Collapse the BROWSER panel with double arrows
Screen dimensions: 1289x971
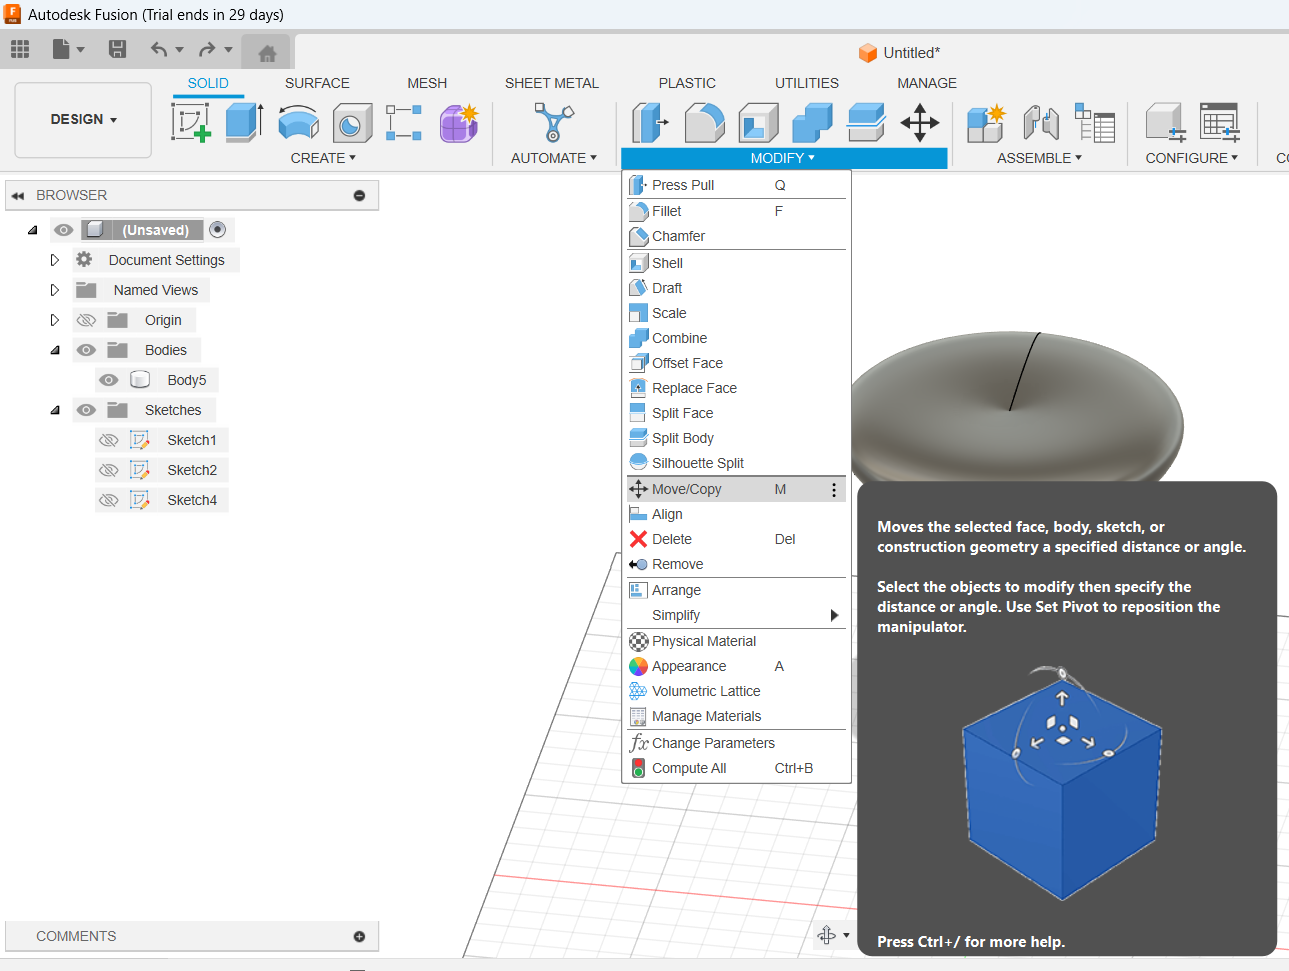click(17, 195)
